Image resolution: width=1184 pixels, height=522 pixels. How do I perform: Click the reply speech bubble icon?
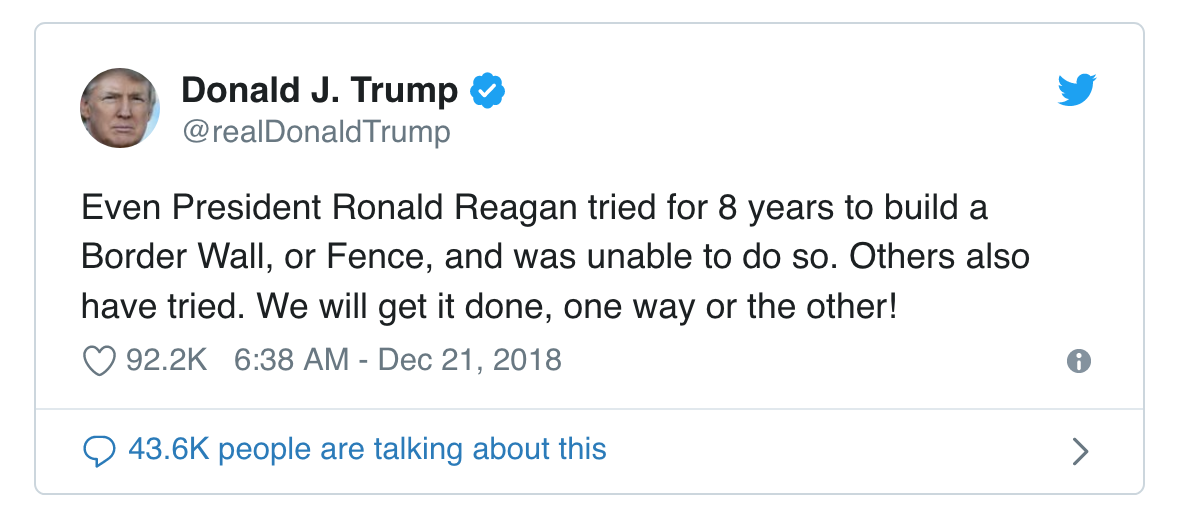[x=98, y=450]
